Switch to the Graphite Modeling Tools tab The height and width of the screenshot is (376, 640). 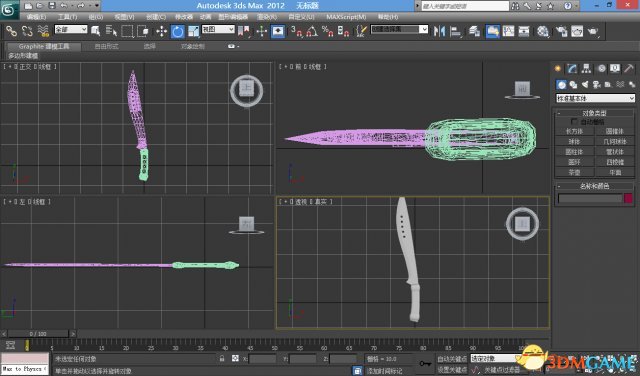tap(44, 47)
